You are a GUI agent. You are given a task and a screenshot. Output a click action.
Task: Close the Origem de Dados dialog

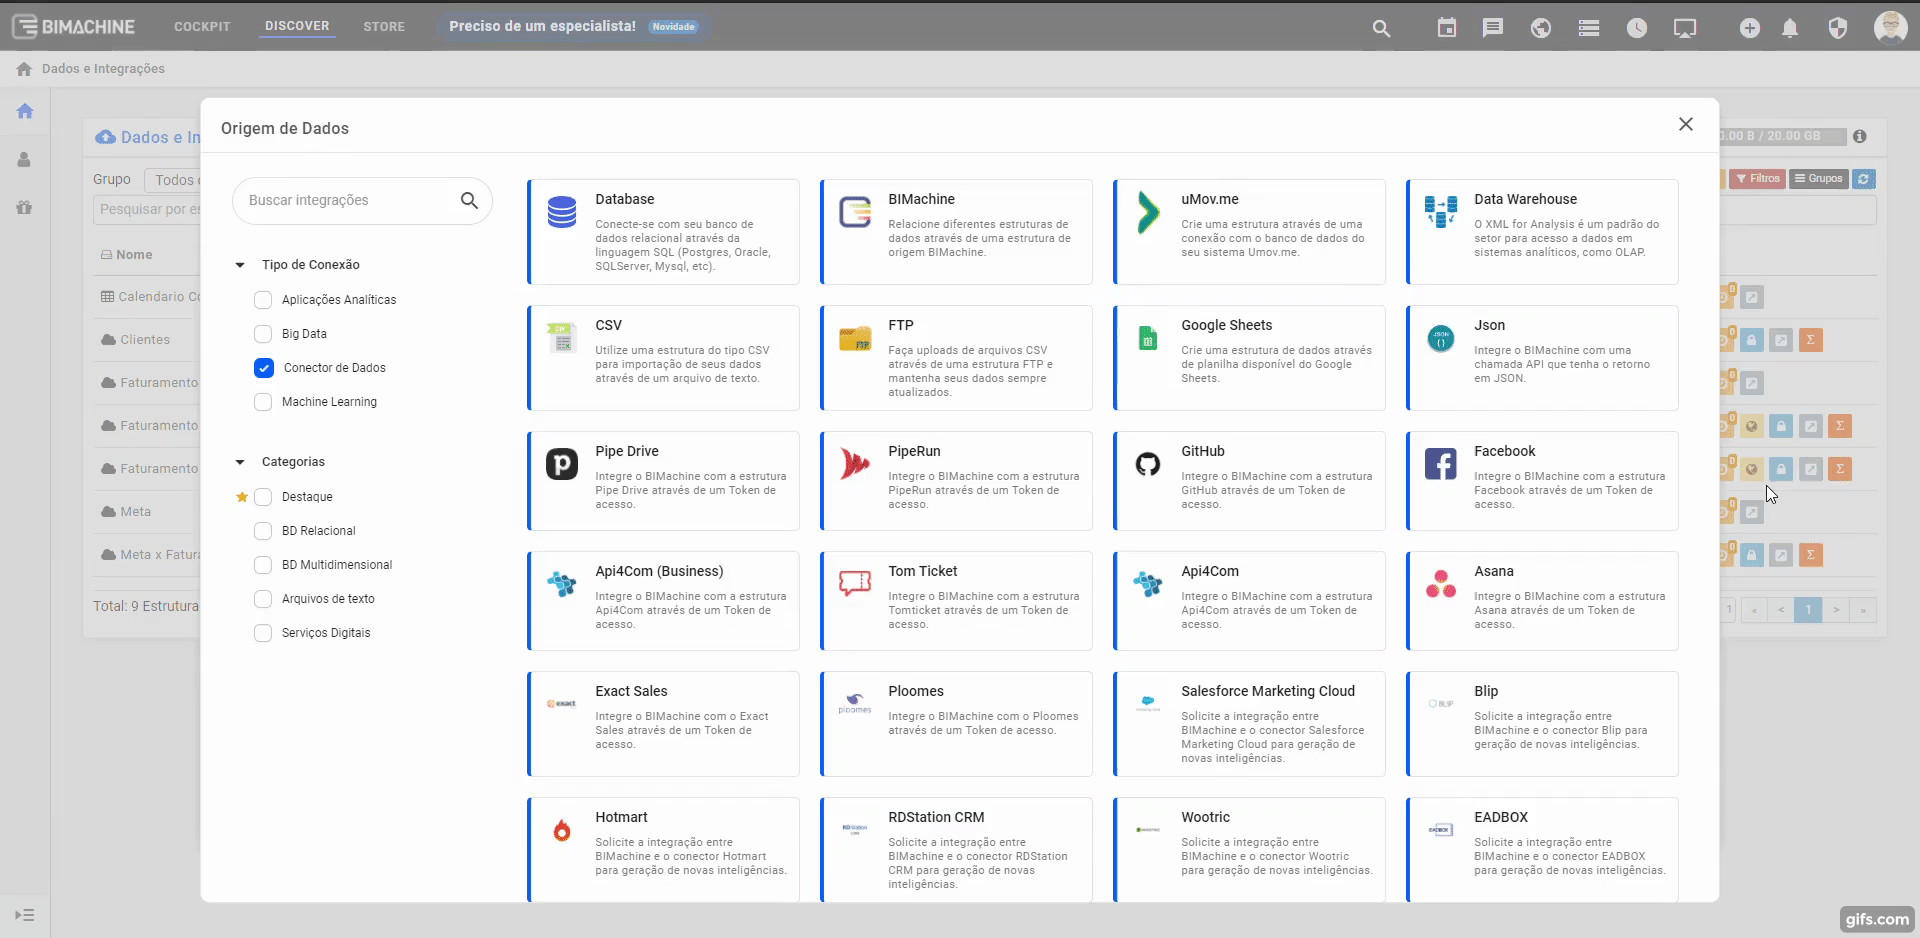click(1686, 124)
